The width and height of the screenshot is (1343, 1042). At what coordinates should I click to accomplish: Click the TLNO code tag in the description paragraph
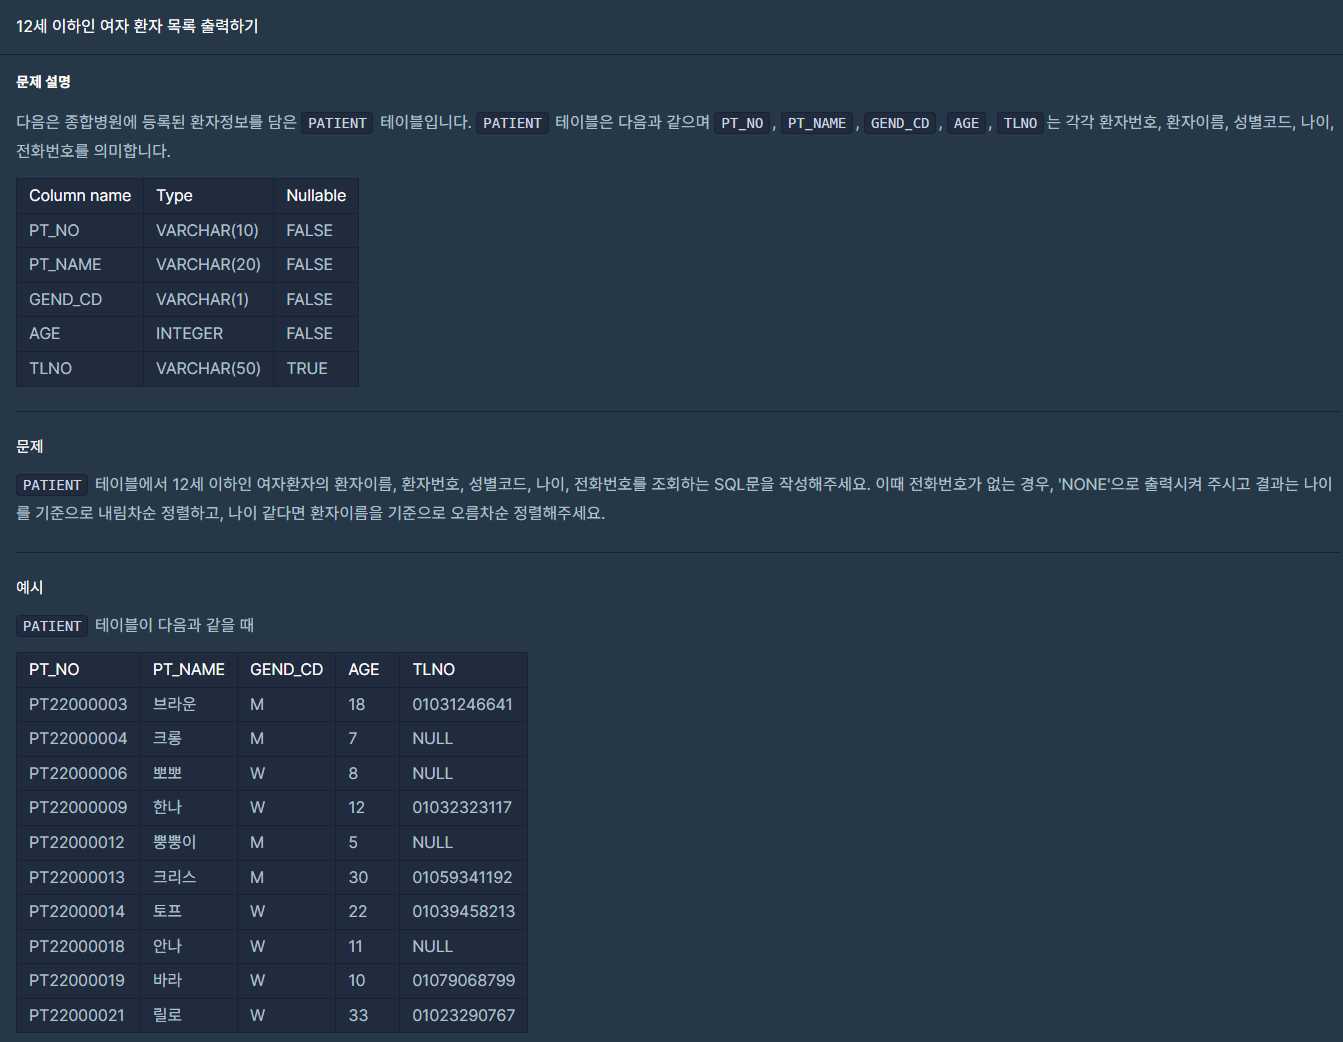pyautogui.click(x=1020, y=123)
